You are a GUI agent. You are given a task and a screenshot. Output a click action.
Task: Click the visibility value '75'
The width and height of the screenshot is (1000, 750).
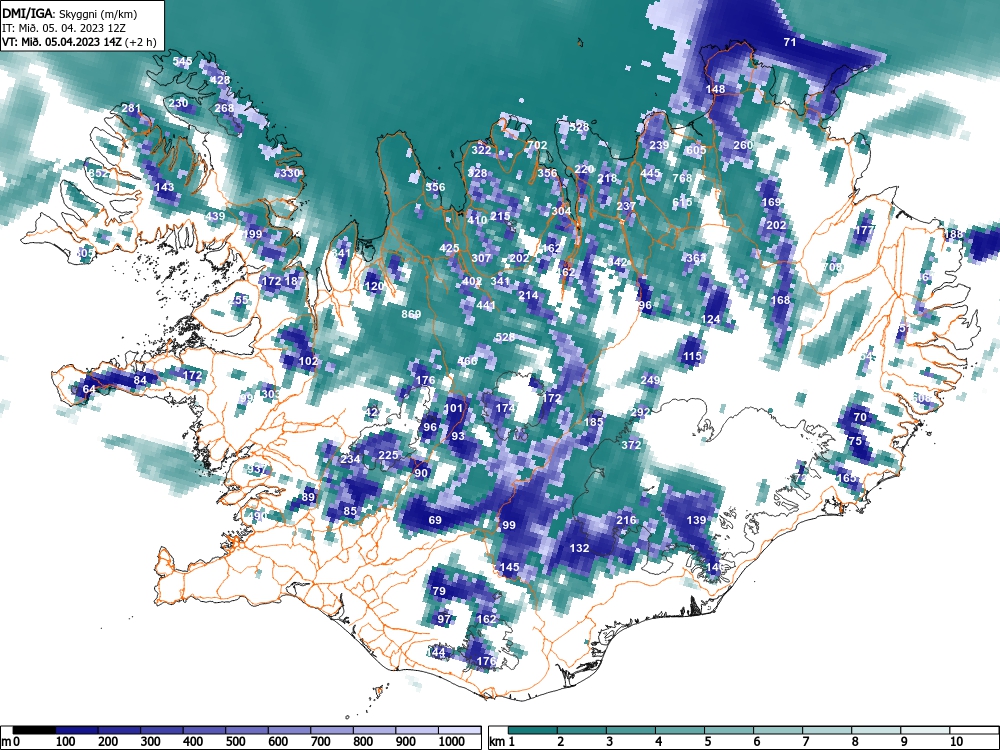(855, 440)
